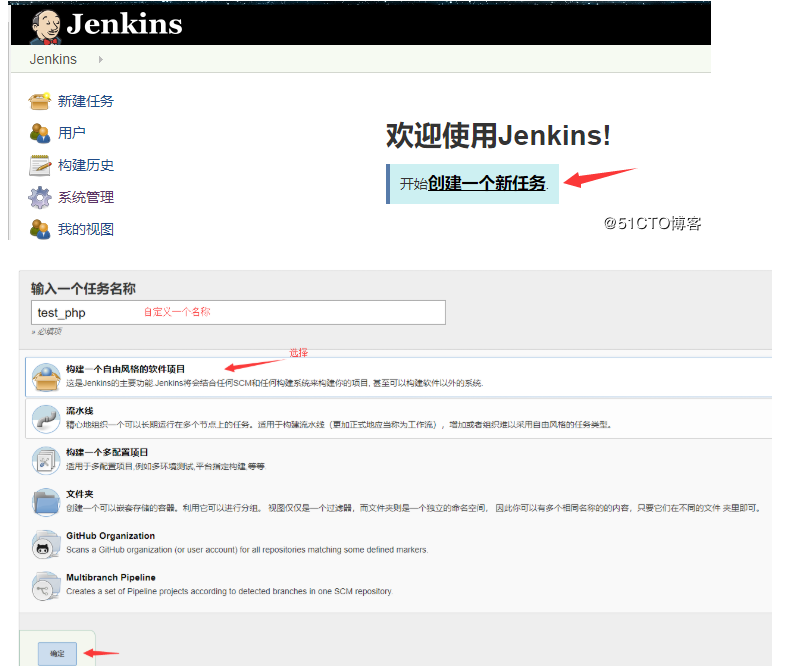Click the 欢迎使用Jenkins! heading

pyautogui.click(x=499, y=136)
